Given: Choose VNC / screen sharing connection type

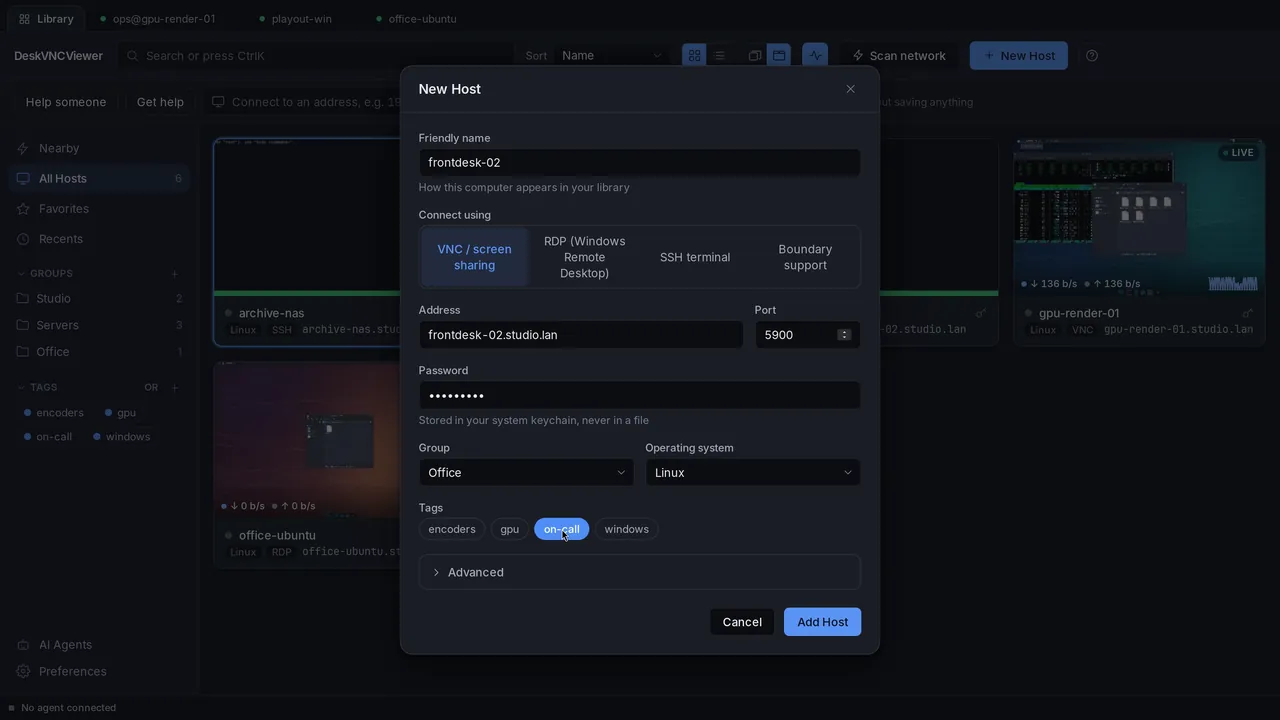Looking at the screenshot, I should point(475,257).
